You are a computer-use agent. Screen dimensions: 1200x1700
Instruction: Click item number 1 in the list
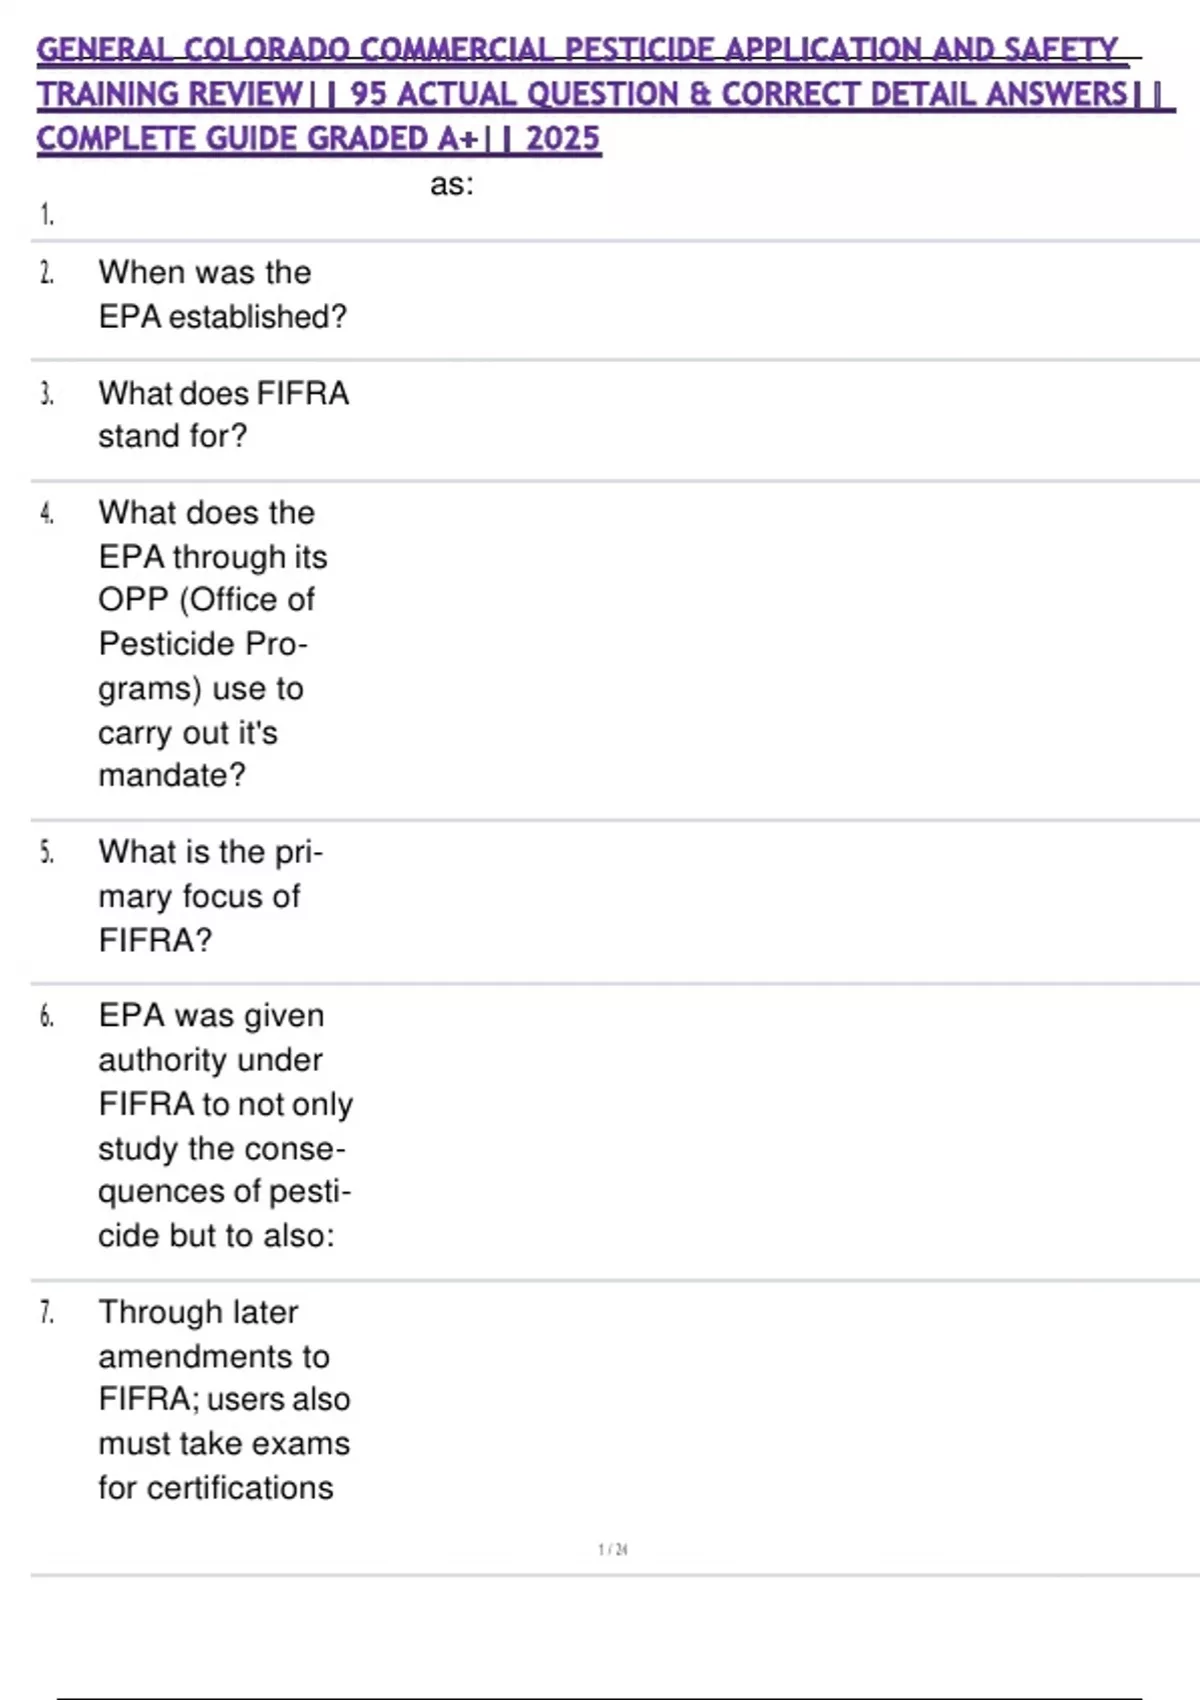pos(46,214)
